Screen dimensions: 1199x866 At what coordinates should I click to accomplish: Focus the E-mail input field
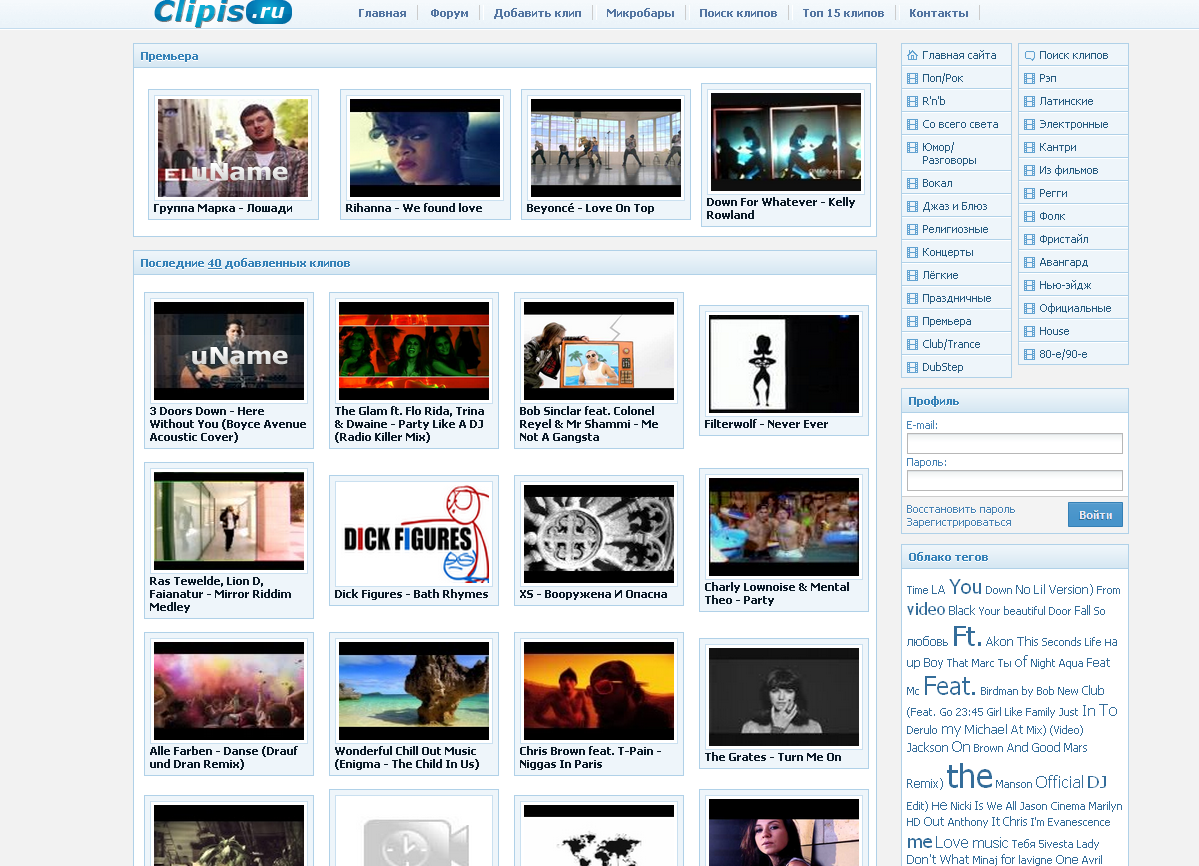click(x=1014, y=443)
